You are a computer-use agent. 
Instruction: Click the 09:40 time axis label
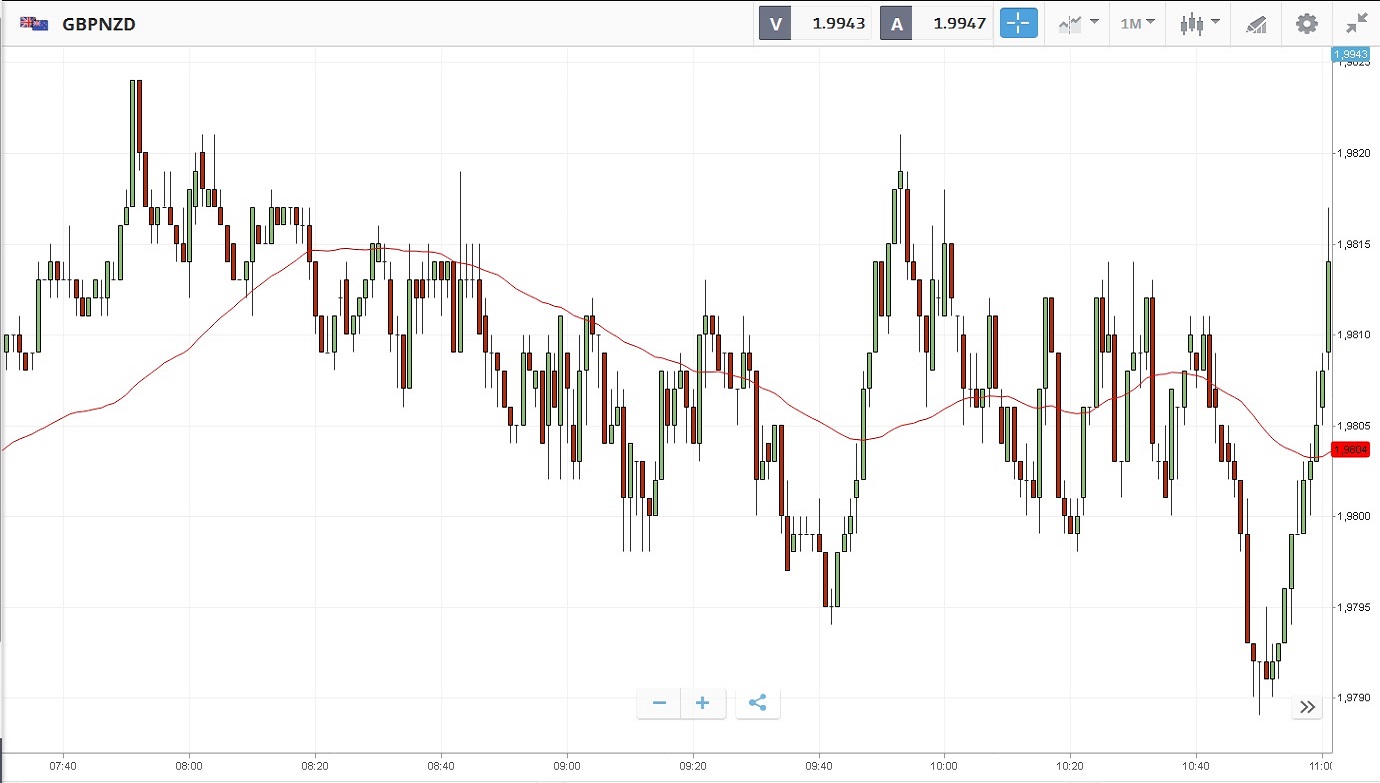coord(819,766)
